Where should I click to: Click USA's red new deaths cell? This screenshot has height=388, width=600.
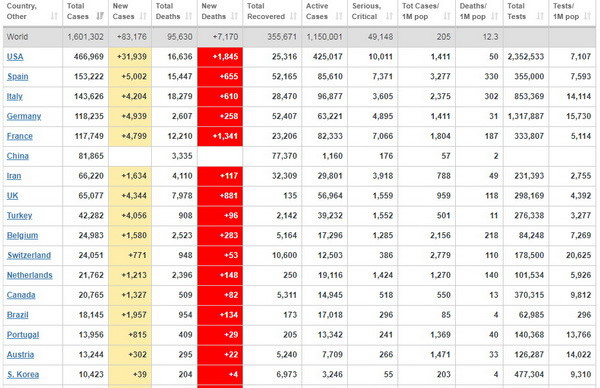[220, 57]
